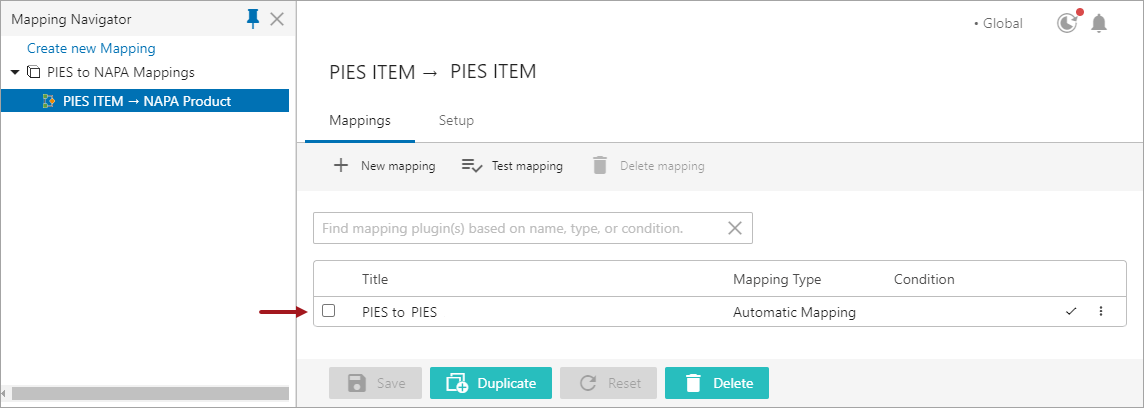Collapse the PIES to NAPA Mappings folder

(15, 72)
